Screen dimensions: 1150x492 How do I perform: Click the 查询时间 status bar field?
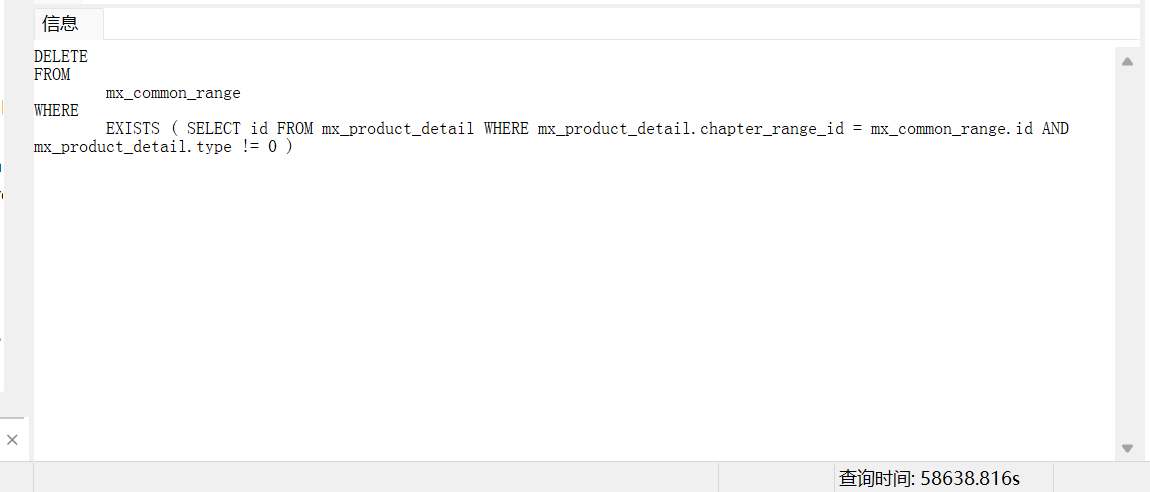(x=928, y=478)
